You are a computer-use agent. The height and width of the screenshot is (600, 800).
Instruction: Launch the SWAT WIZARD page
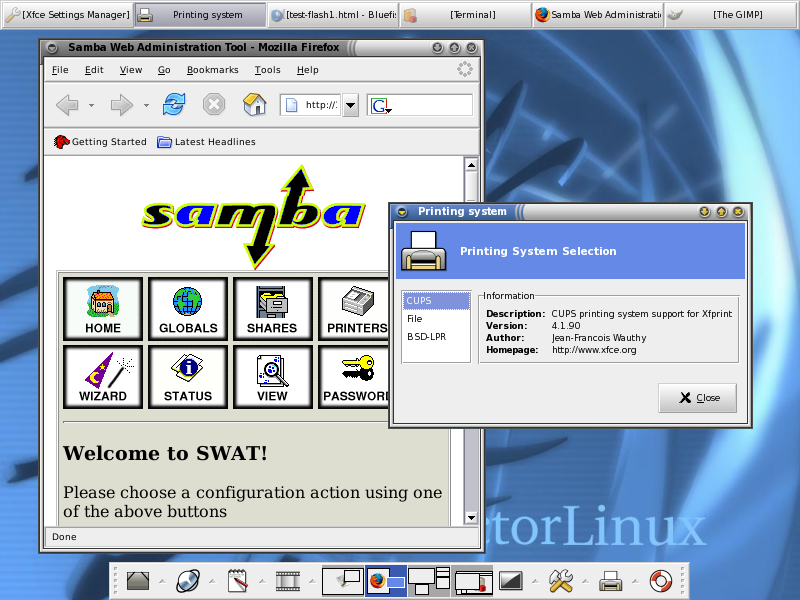(103, 377)
